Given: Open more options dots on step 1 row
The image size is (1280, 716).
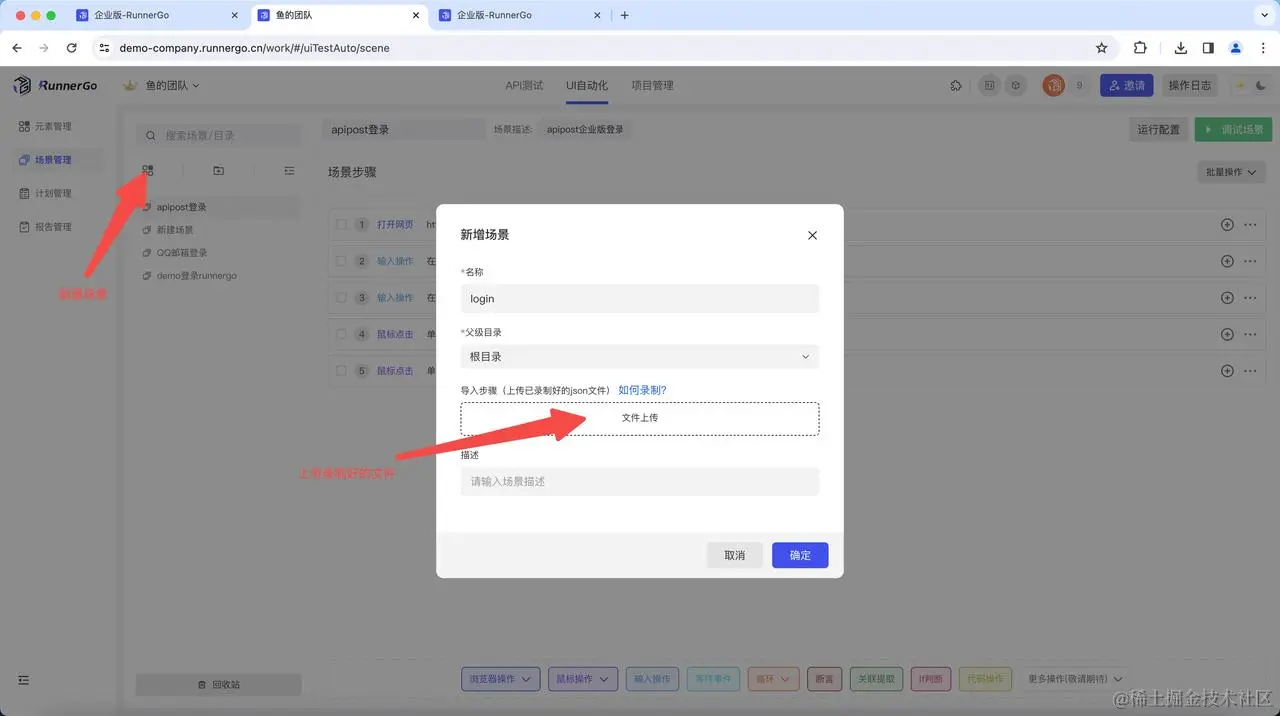Looking at the screenshot, I should click(1250, 225).
